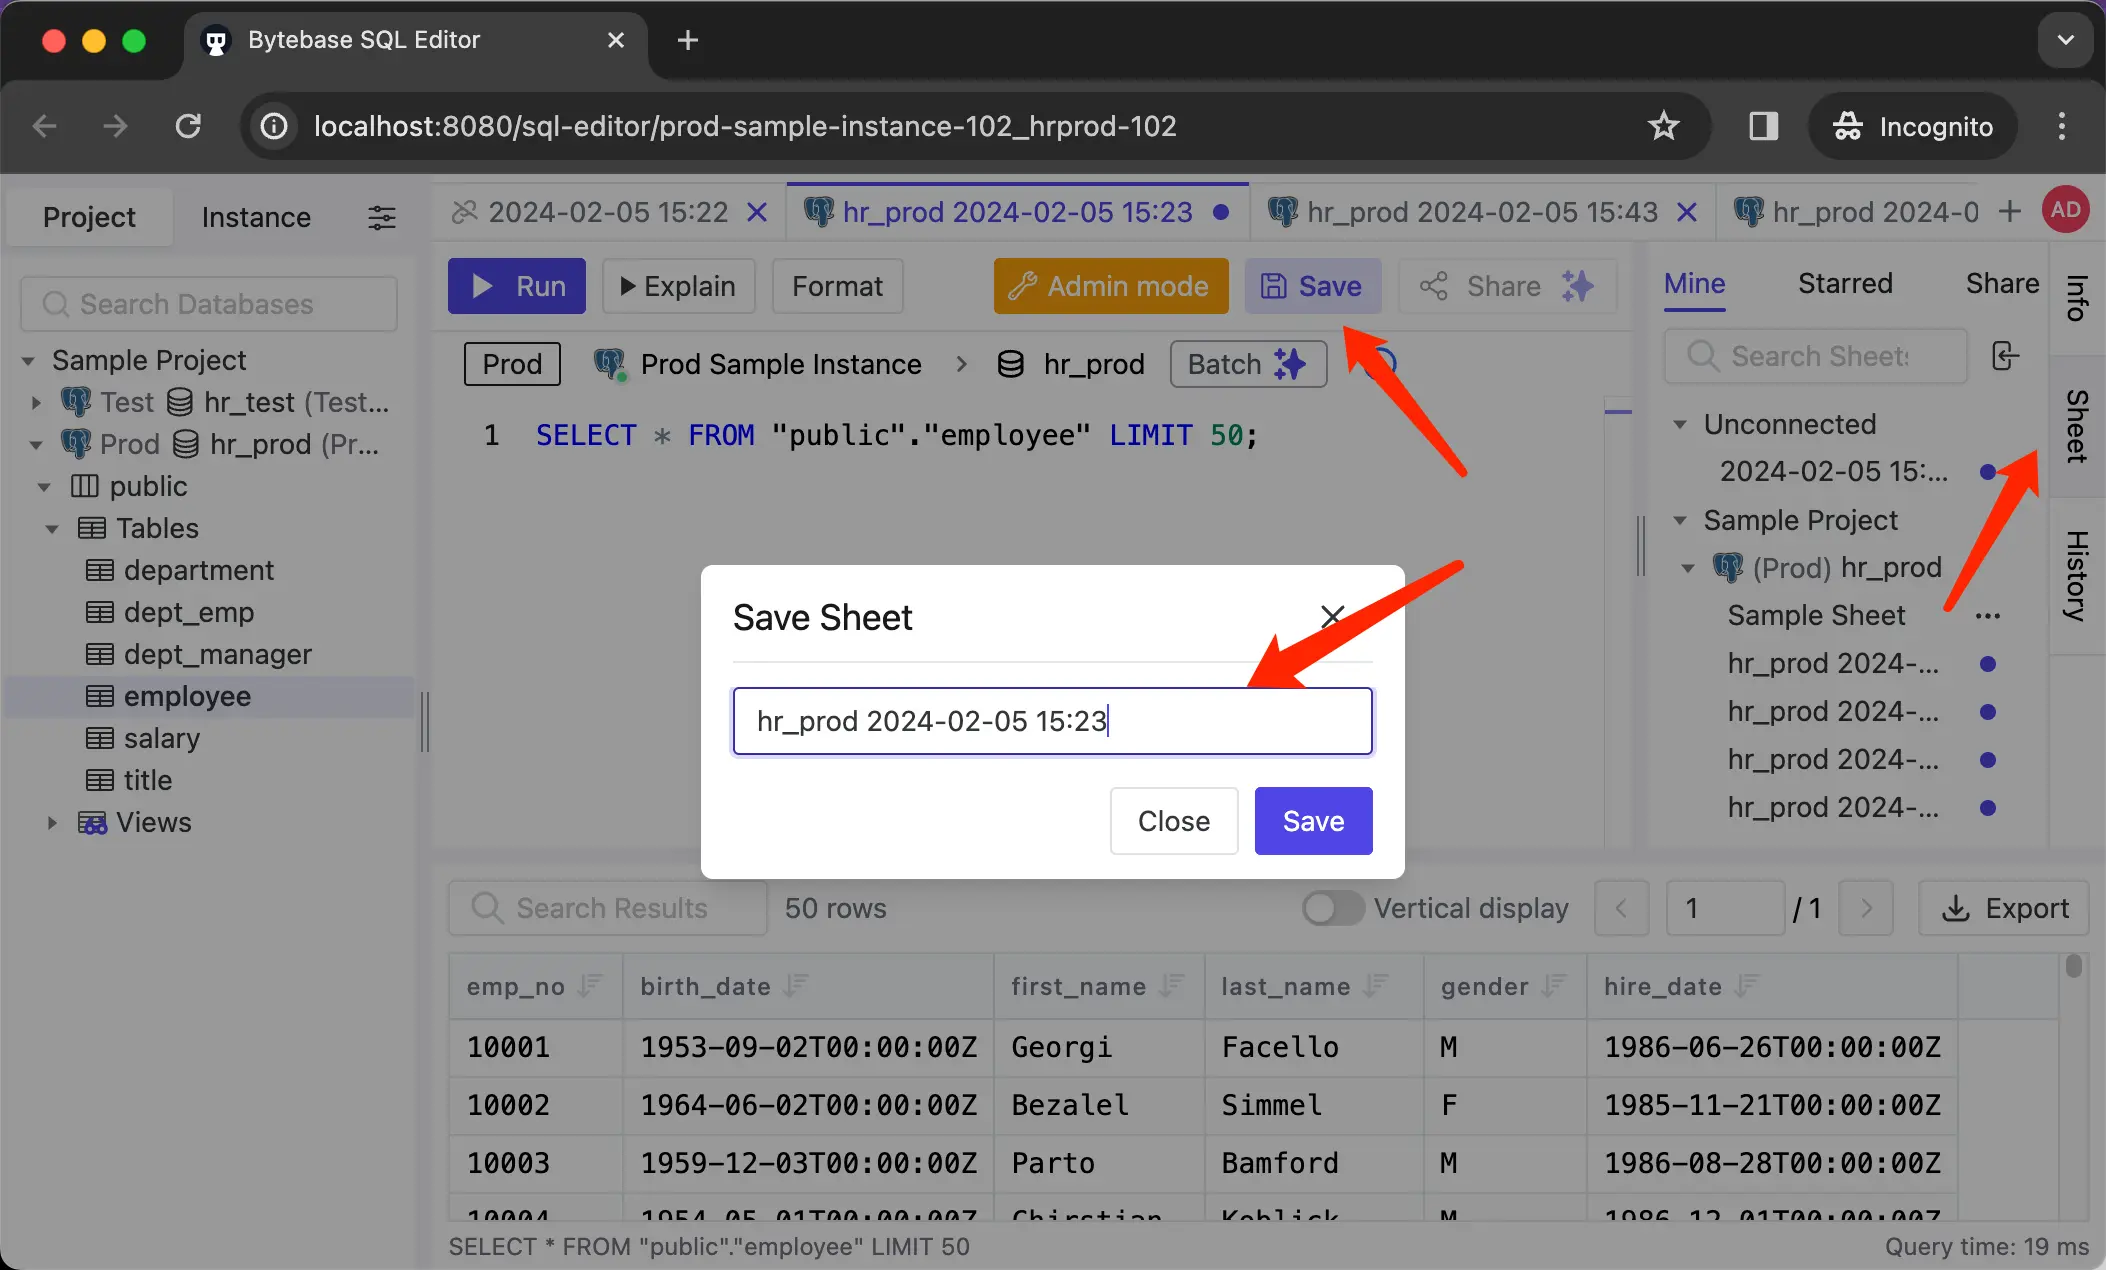Click the sheet name input field
This screenshot has width=2106, height=1270.
click(x=1052, y=721)
